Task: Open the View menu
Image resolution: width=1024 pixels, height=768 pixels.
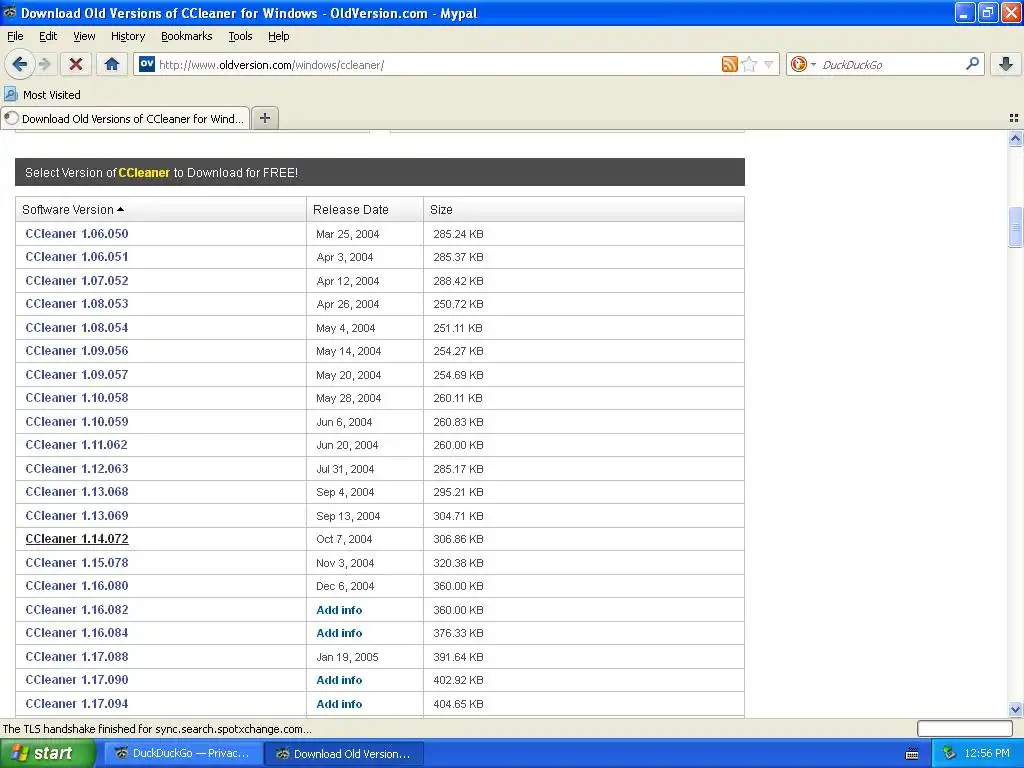Action: point(84,36)
